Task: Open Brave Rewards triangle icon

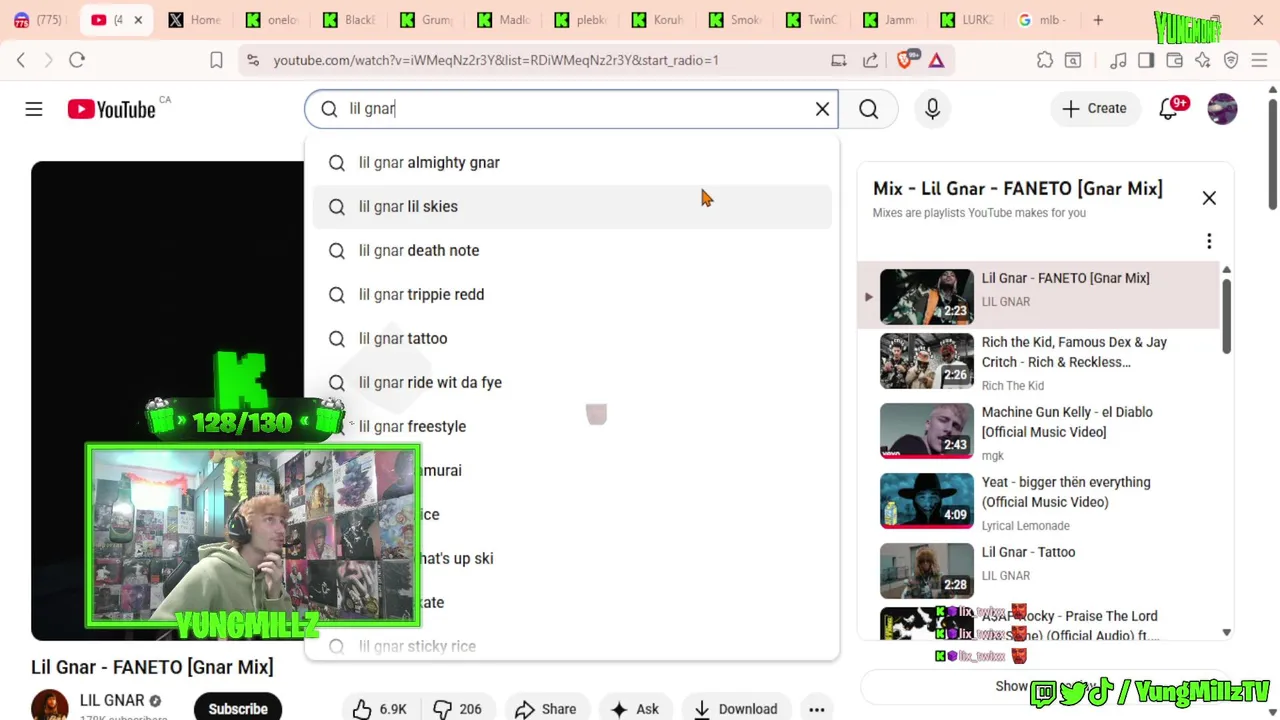Action: point(936,60)
